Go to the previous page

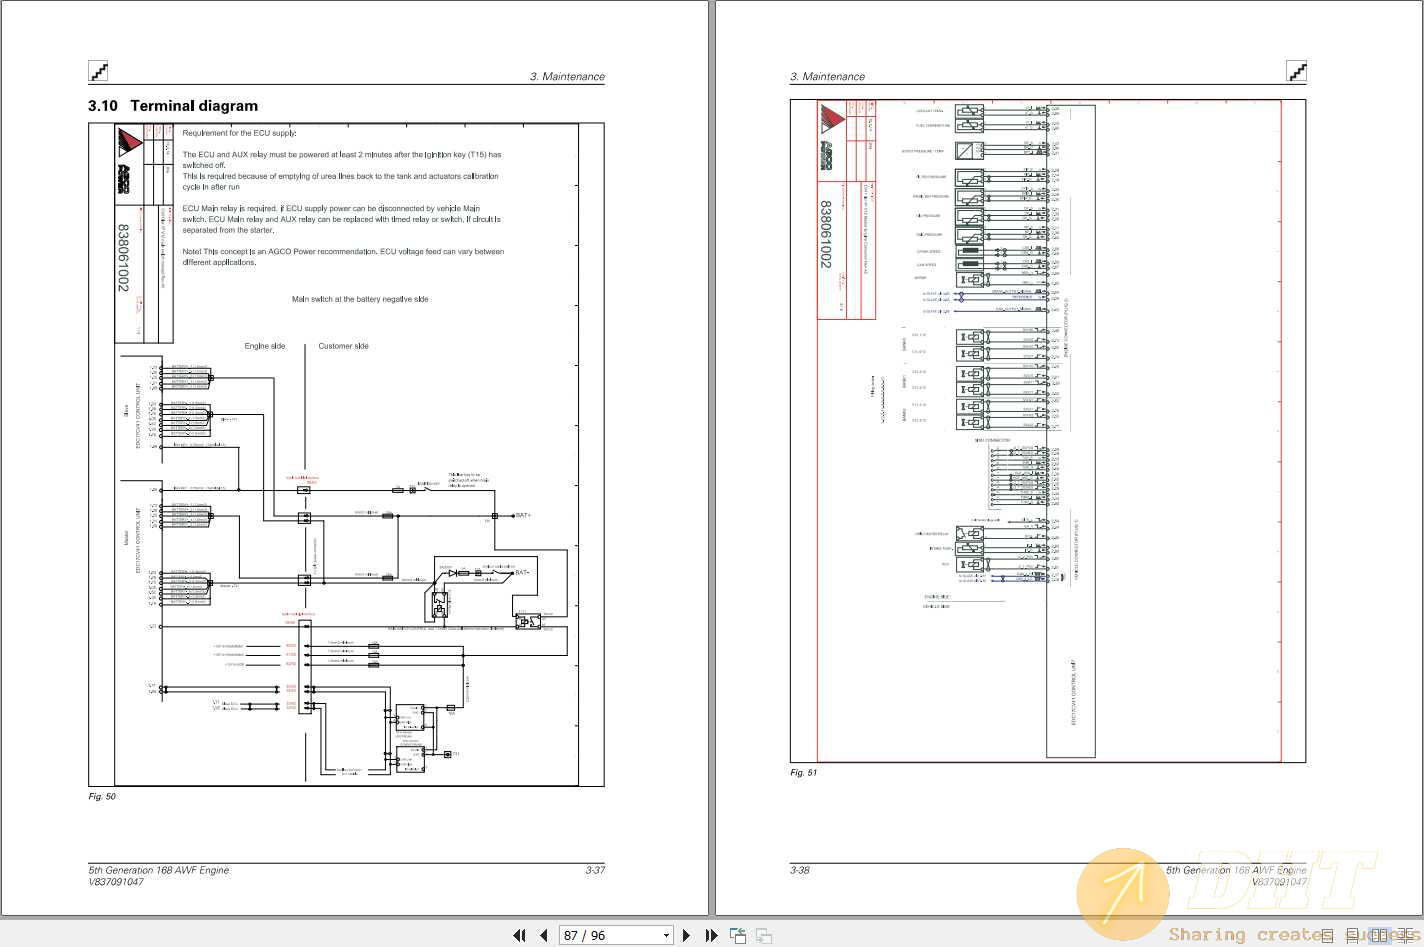coord(543,936)
